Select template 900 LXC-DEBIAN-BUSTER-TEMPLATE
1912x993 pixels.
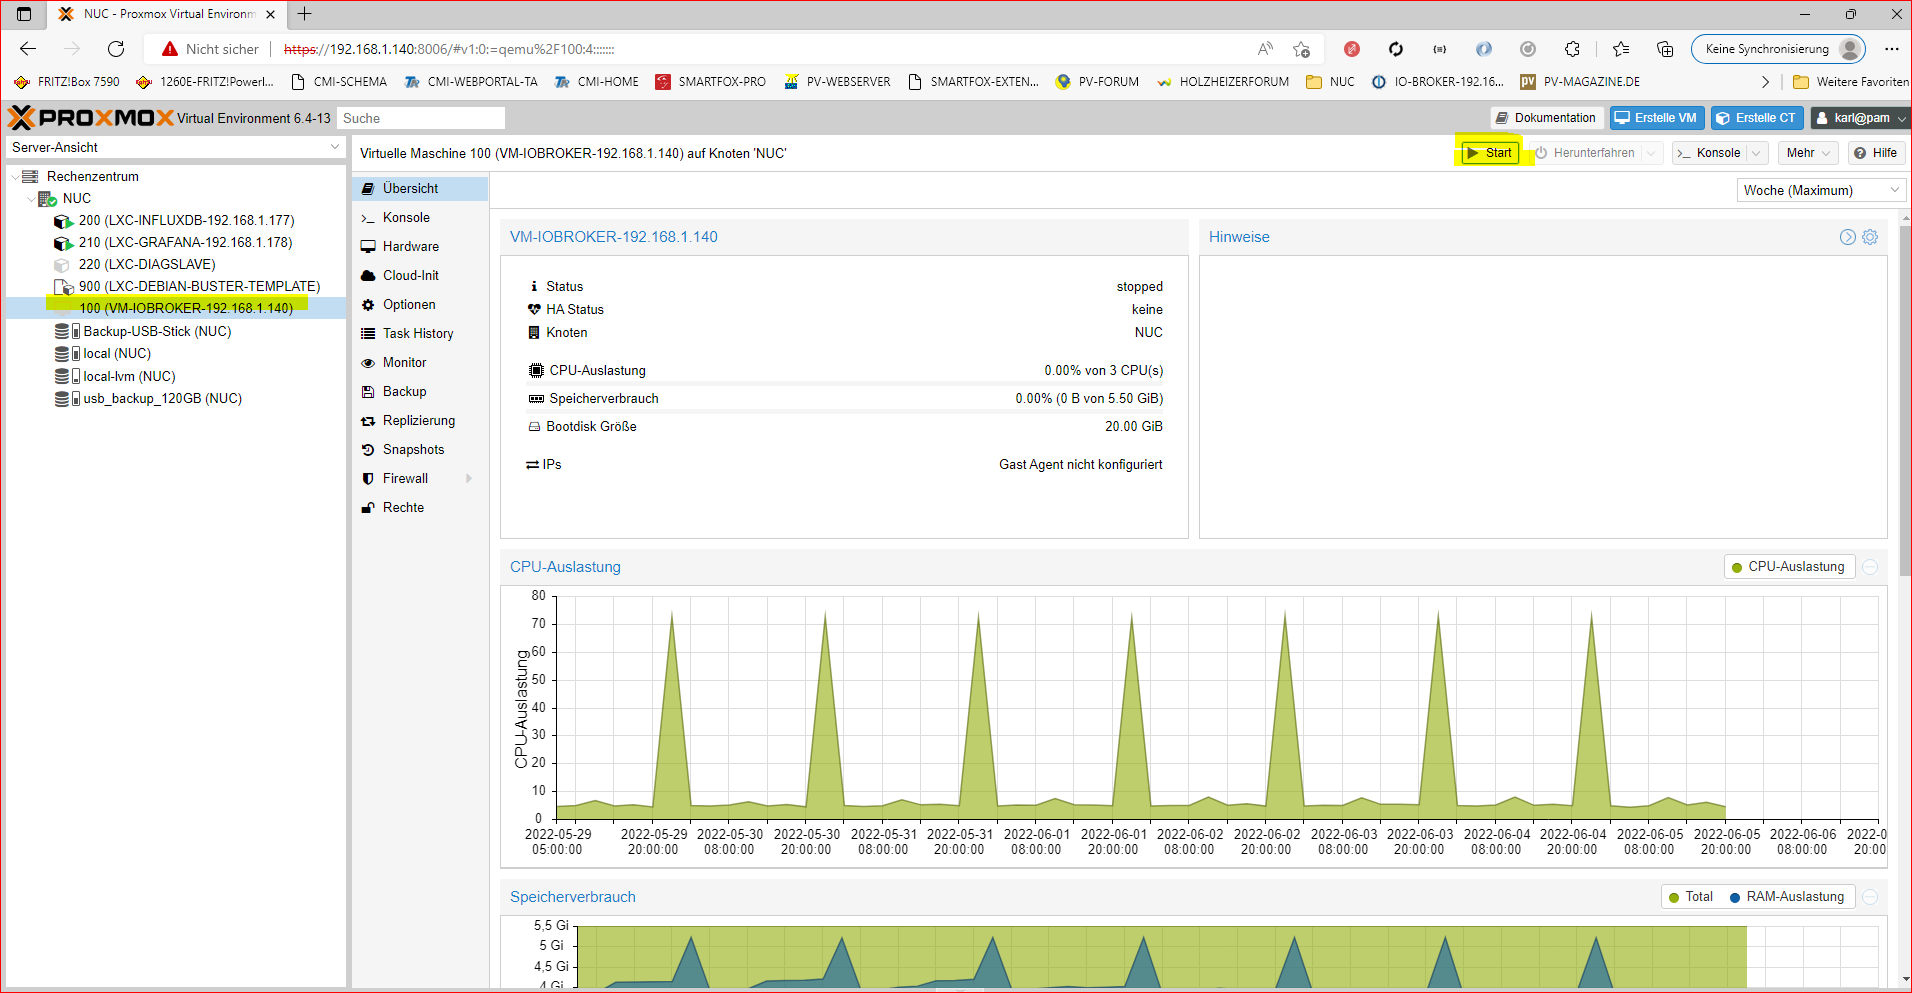click(199, 286)
